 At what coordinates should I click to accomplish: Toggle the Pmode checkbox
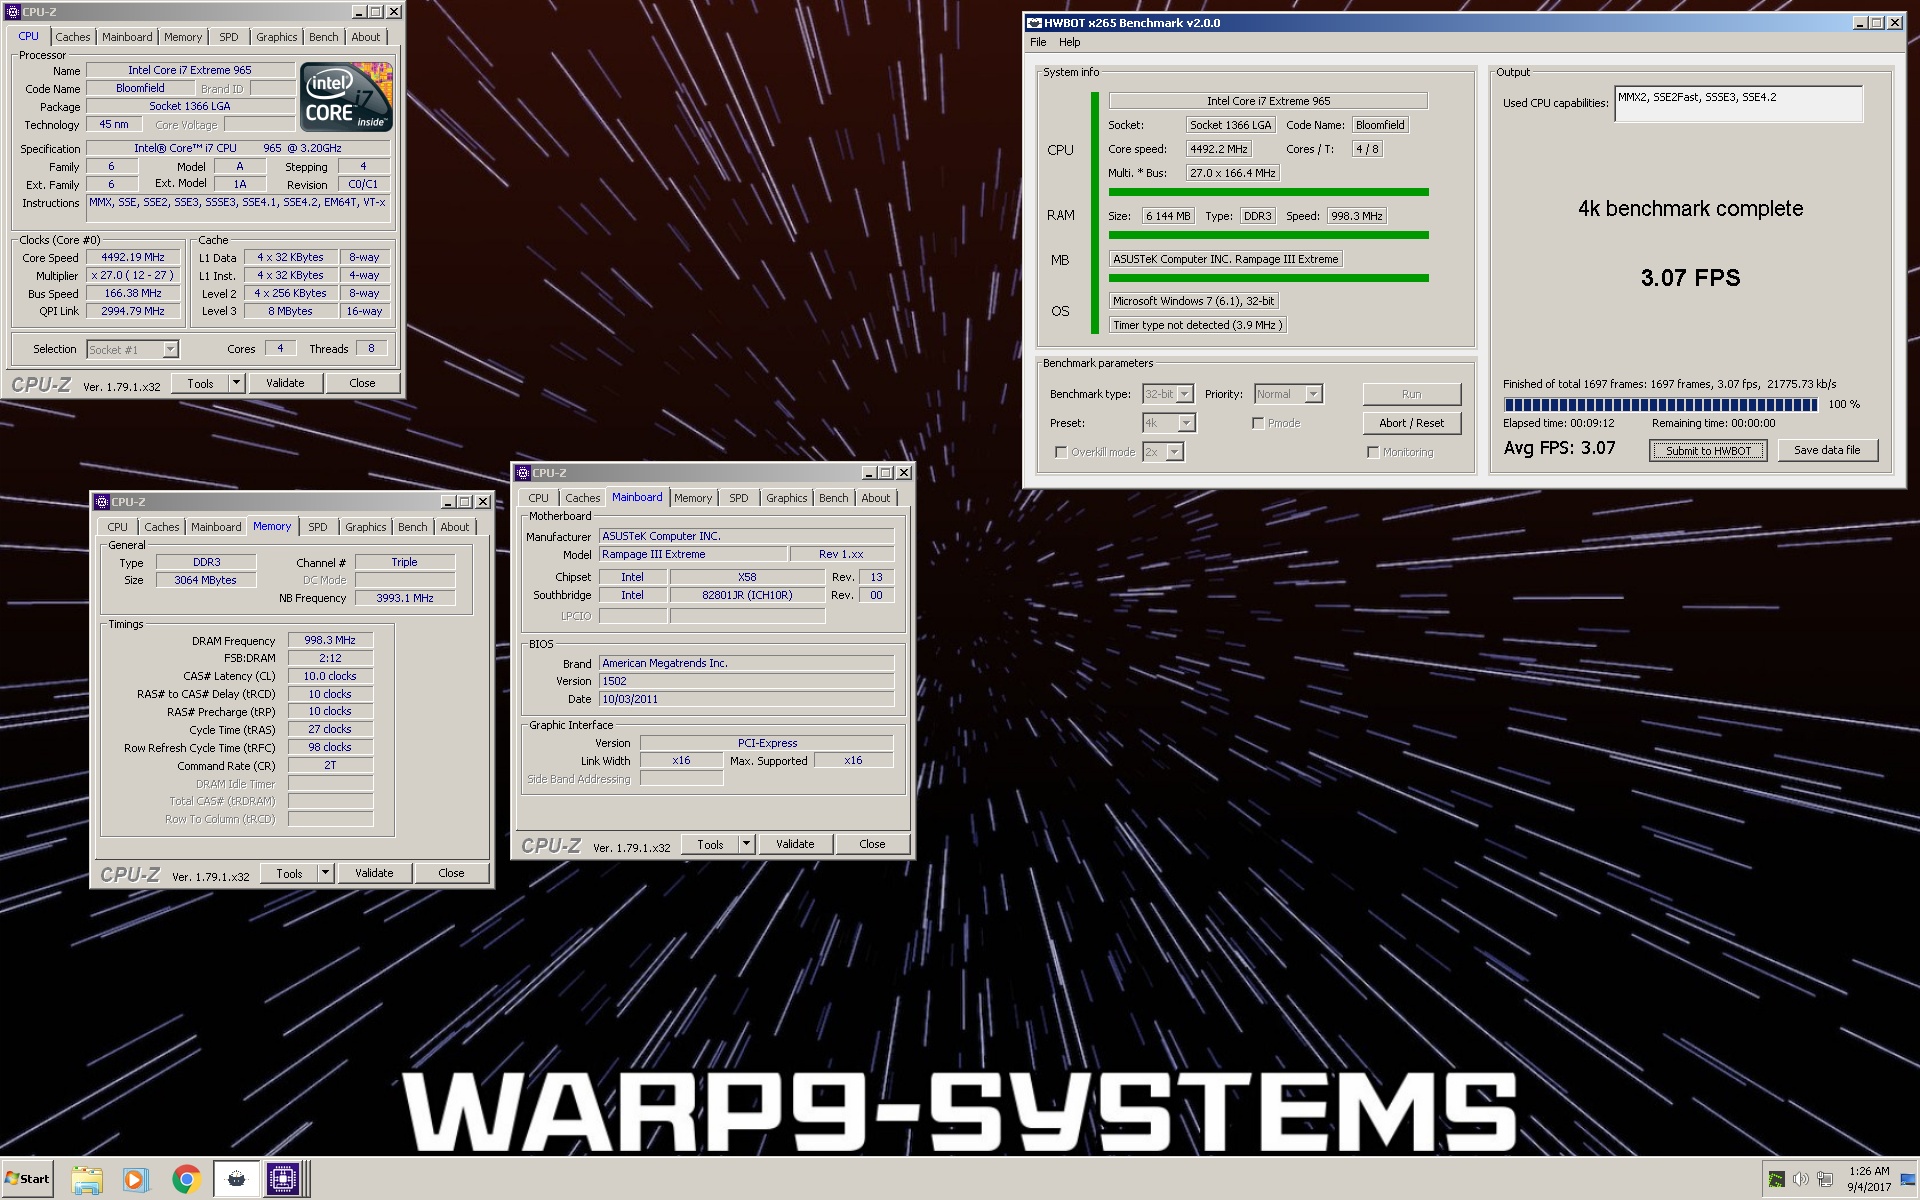coord(1258,423)
